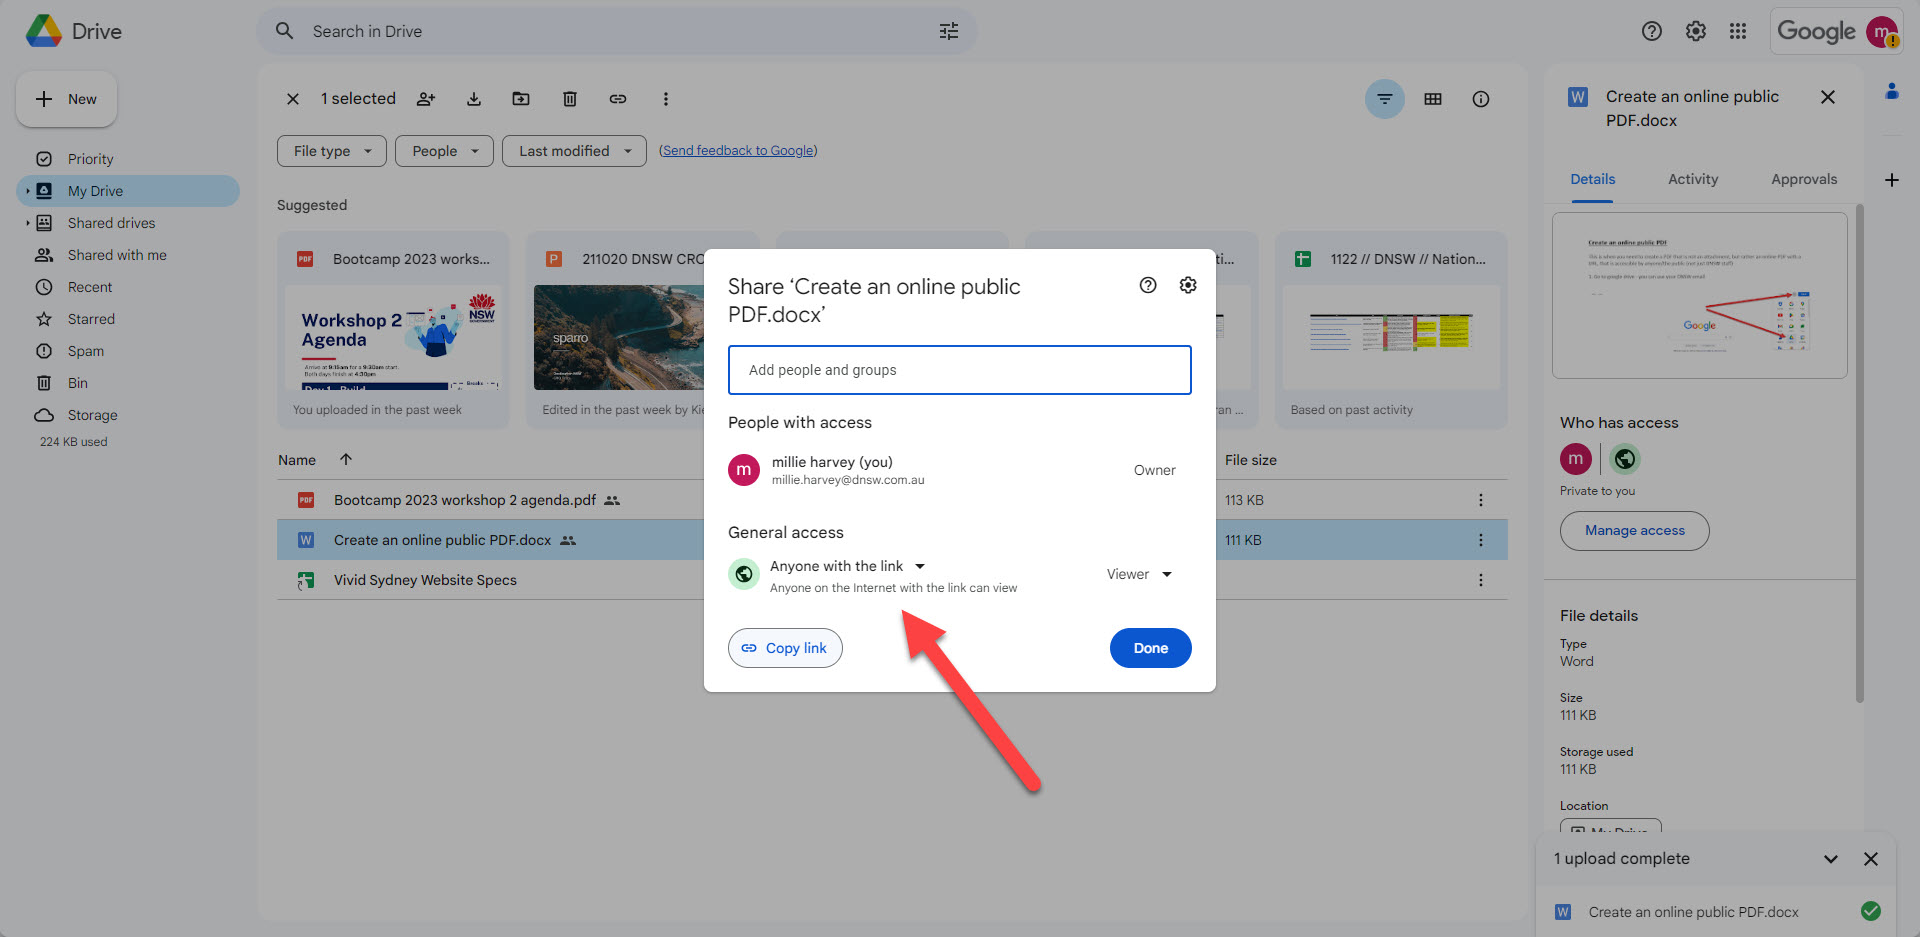Open Drive settings gear
1920x937 pixels.
(1696, 31)
